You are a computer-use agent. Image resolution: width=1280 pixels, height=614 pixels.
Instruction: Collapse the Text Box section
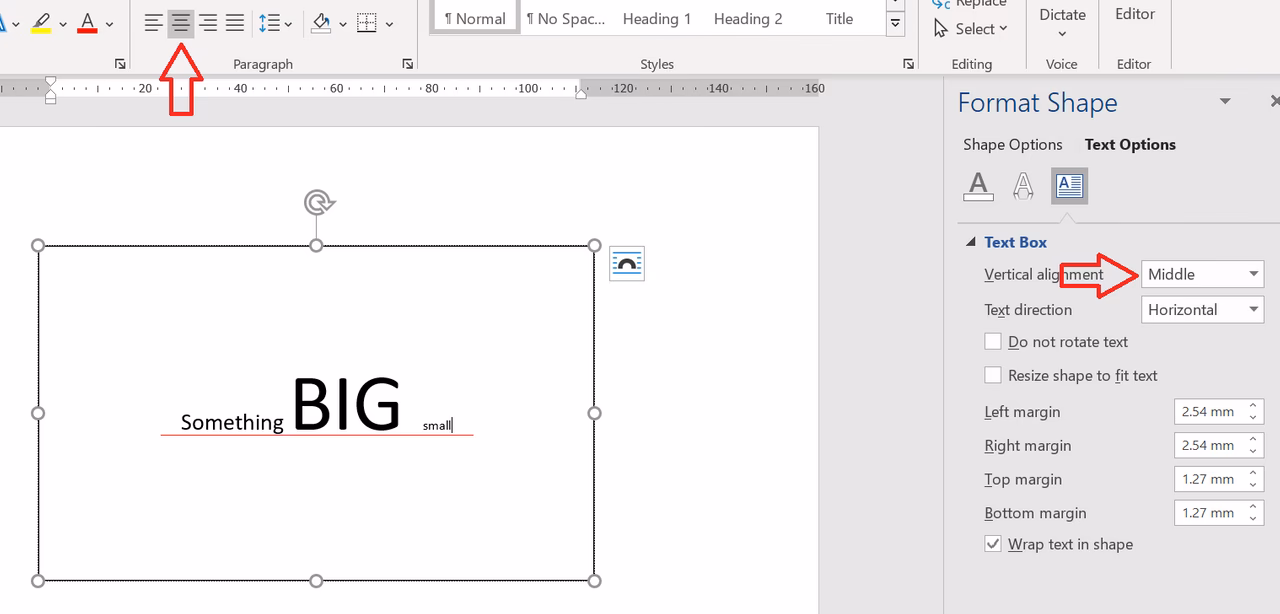click(969, 241)
